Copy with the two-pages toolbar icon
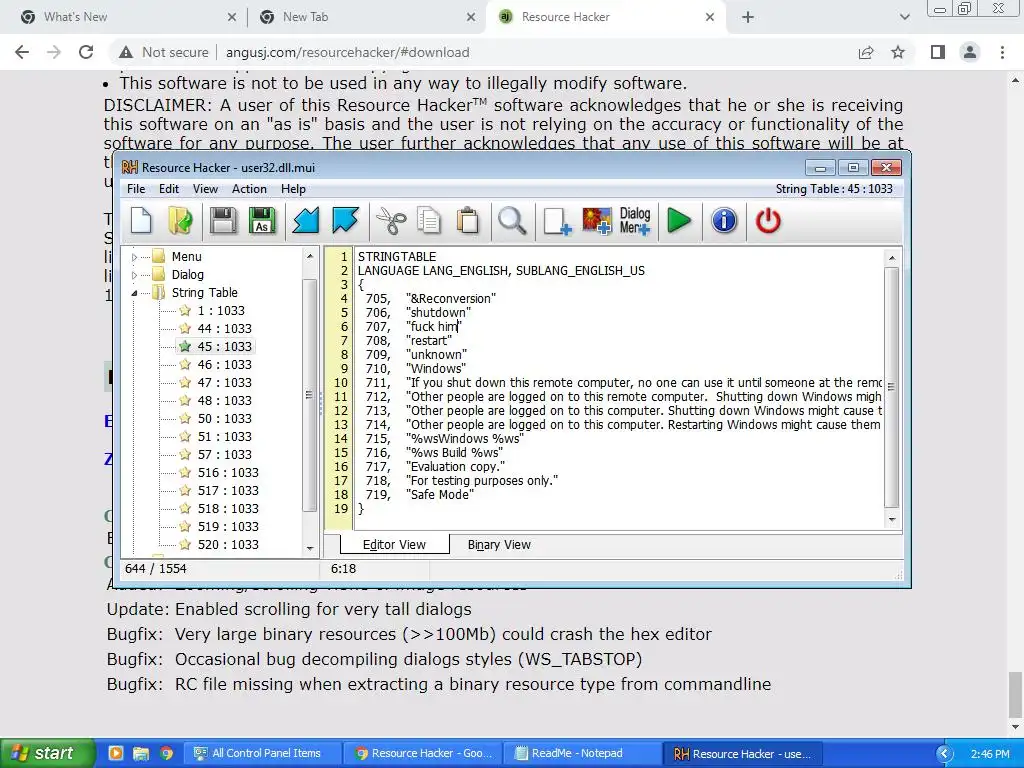 429,220
